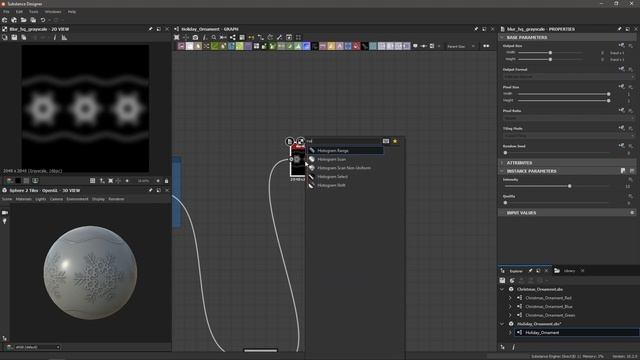Pin the 3D VIEW panel
The width and height of the screenshot is (640, 360).
(150, 190)
